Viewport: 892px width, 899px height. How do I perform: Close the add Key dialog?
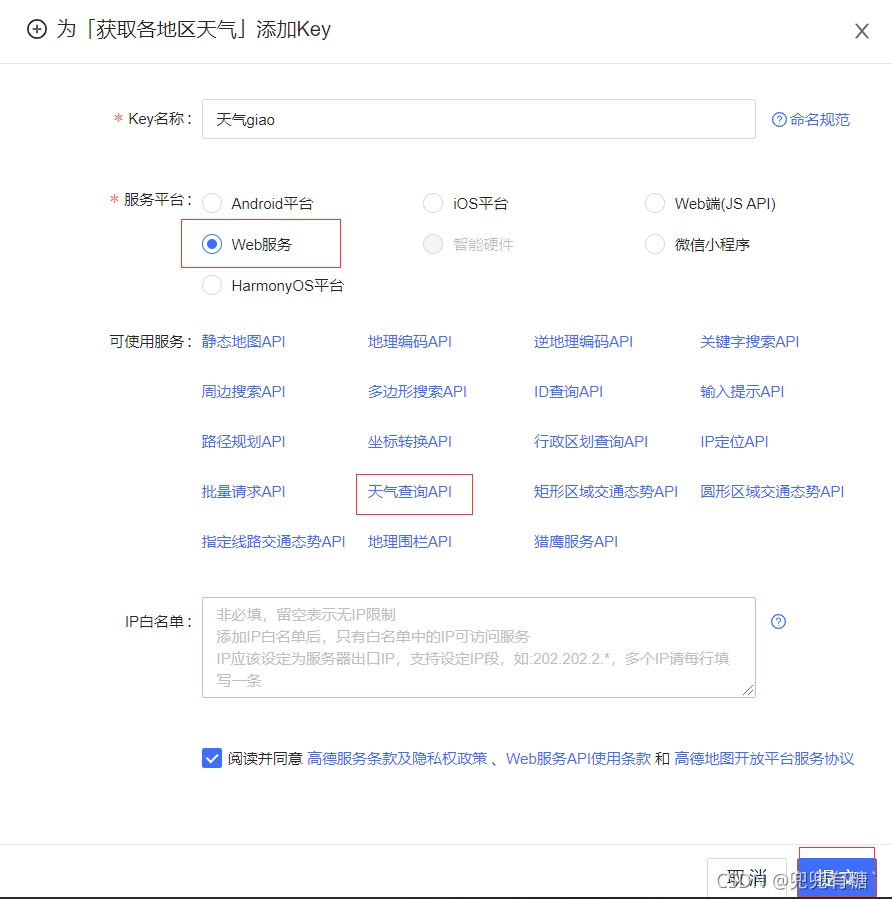pyautogui.click(x=862, y=31)
